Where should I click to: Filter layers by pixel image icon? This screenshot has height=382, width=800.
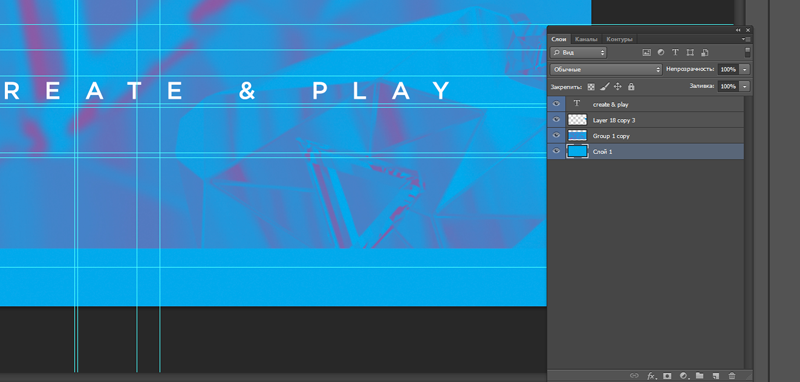[x=646, y=52]
